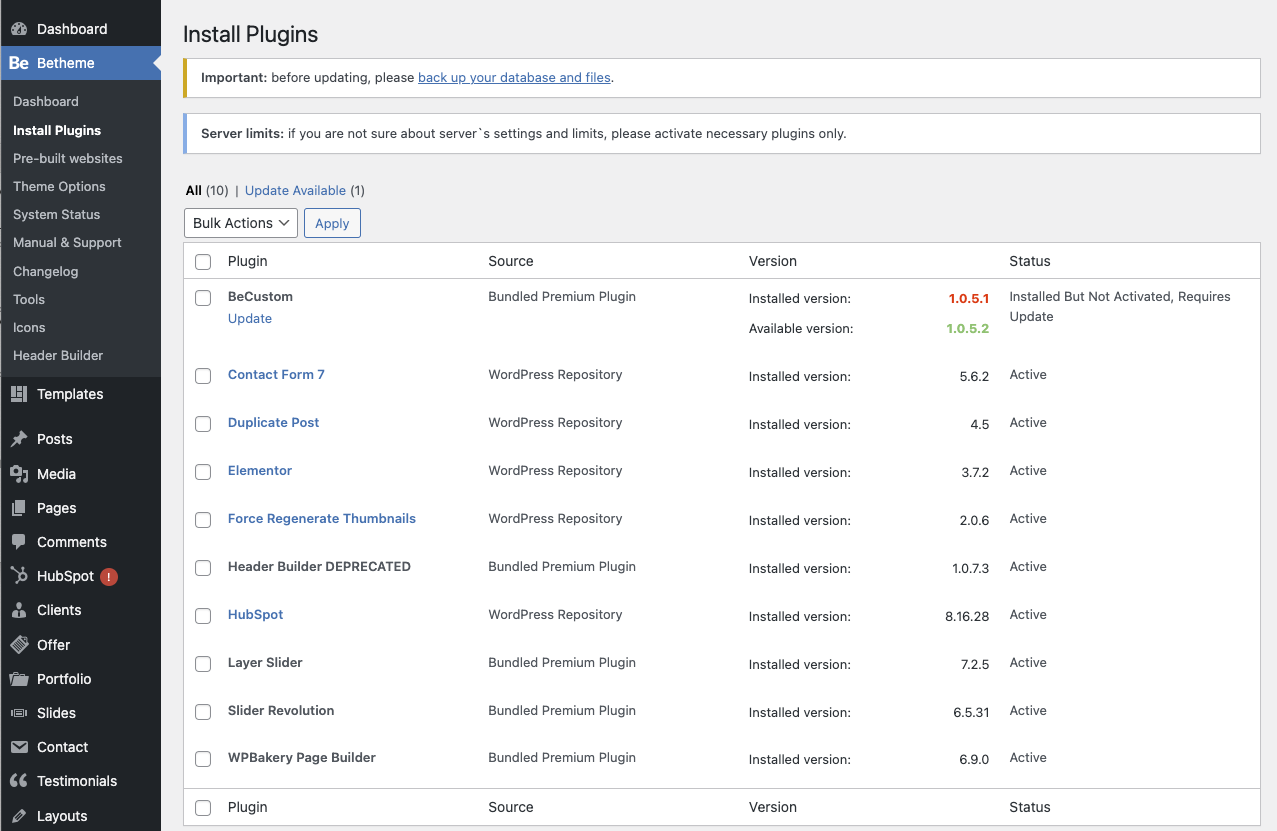Check the WPBakery Page Builder checkbox

point(203,759)
